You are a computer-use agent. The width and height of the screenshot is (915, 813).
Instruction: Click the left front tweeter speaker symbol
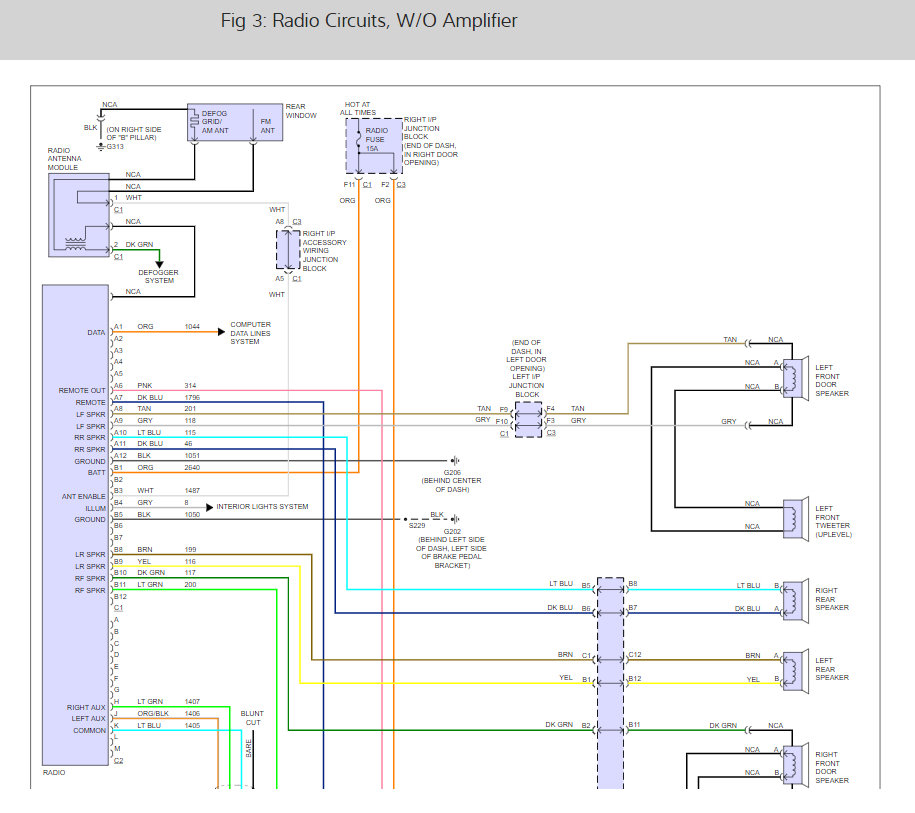coord(795,518)
